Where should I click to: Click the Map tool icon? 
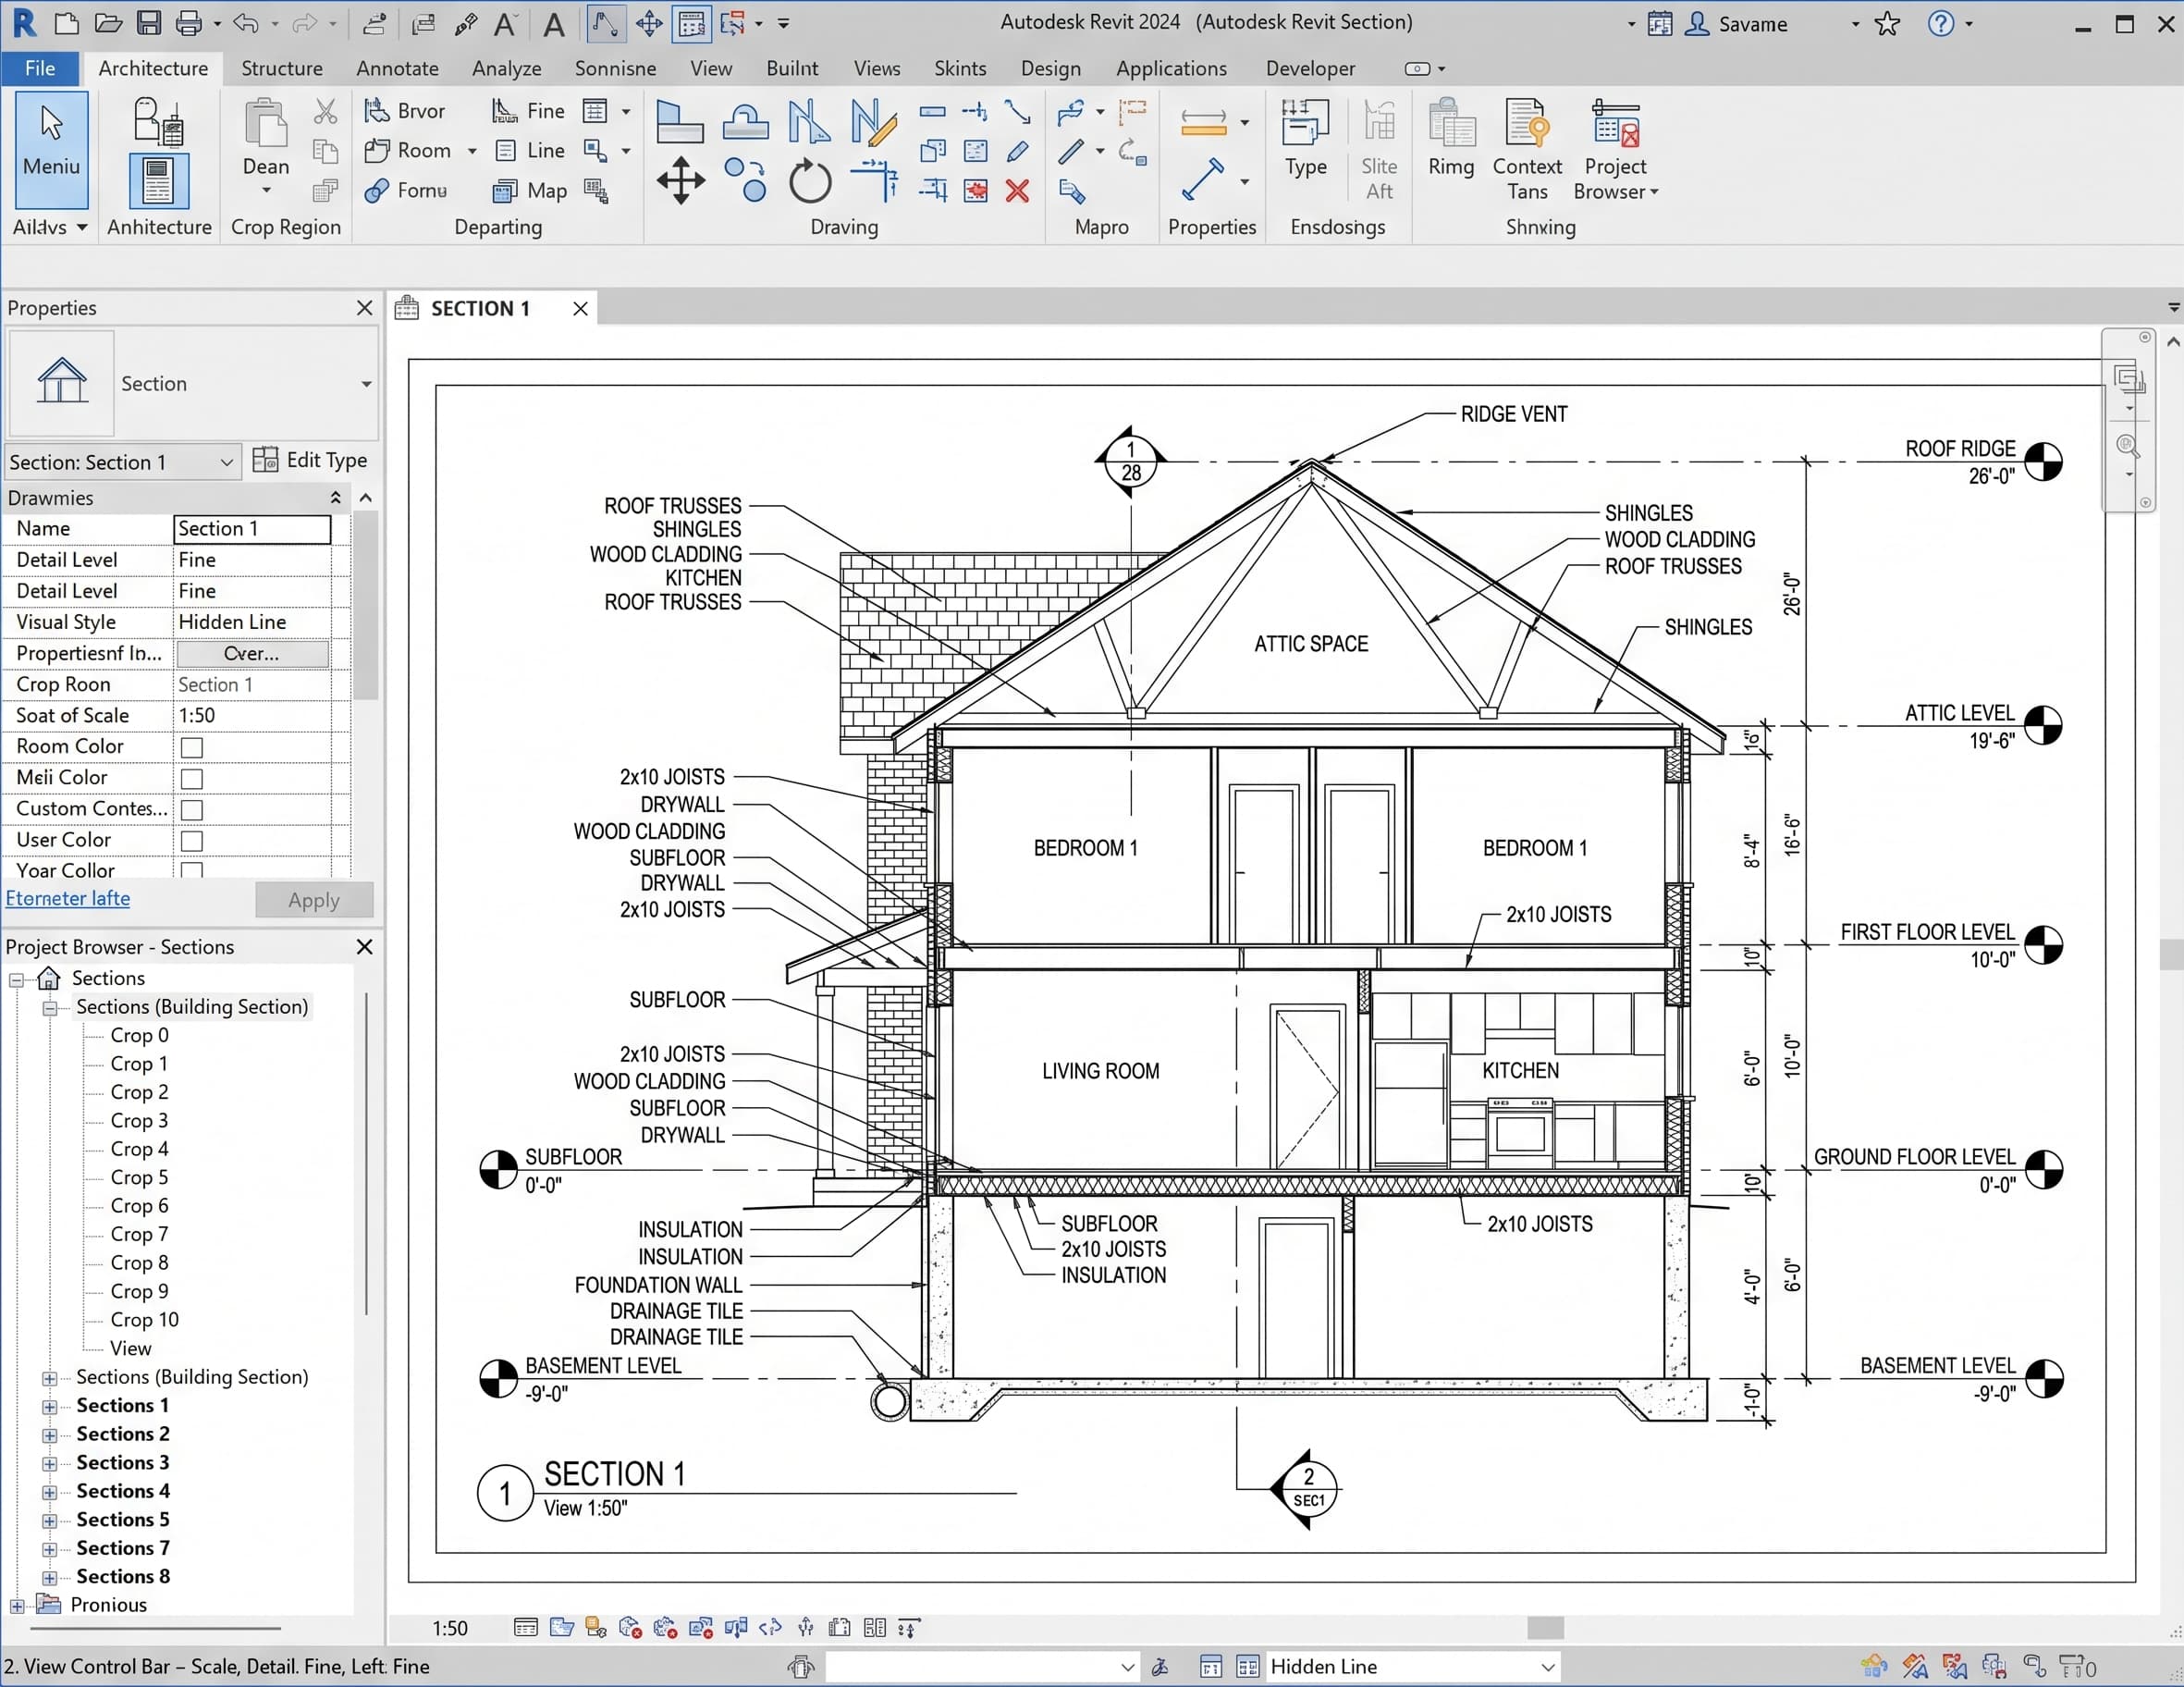(x=530, y=190)
